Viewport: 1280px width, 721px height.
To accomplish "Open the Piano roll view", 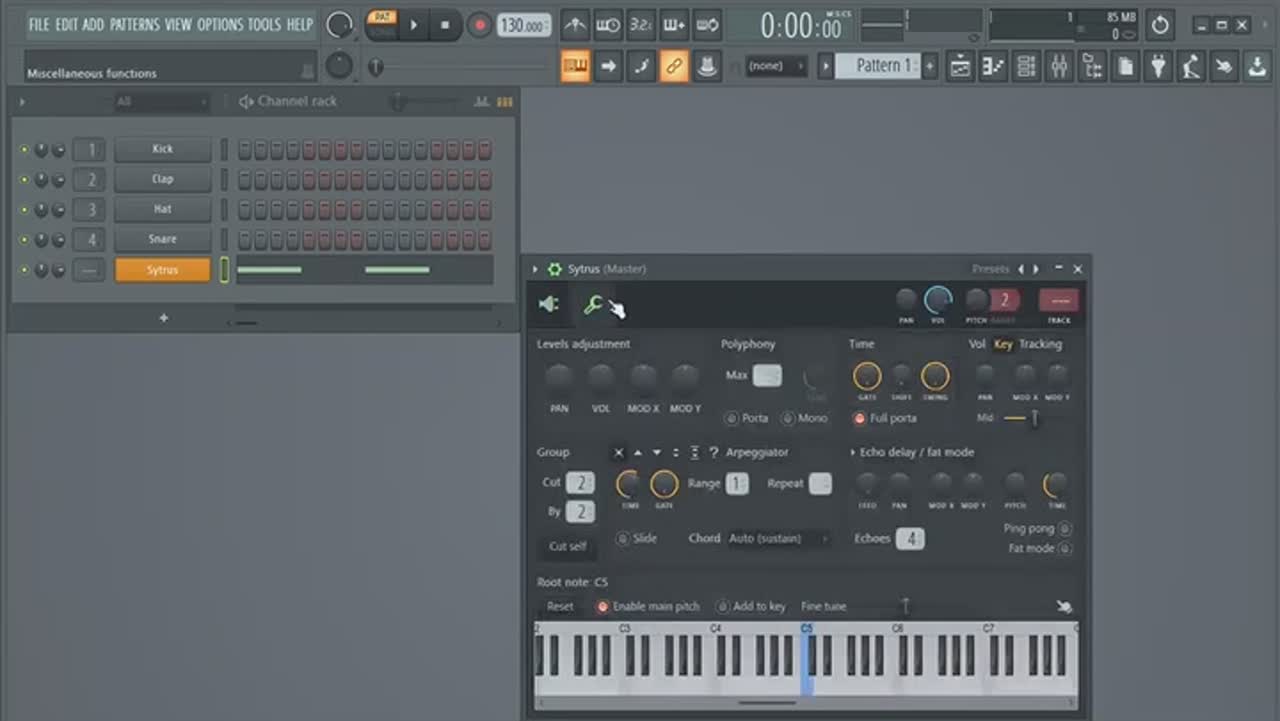I will point(993,67).
